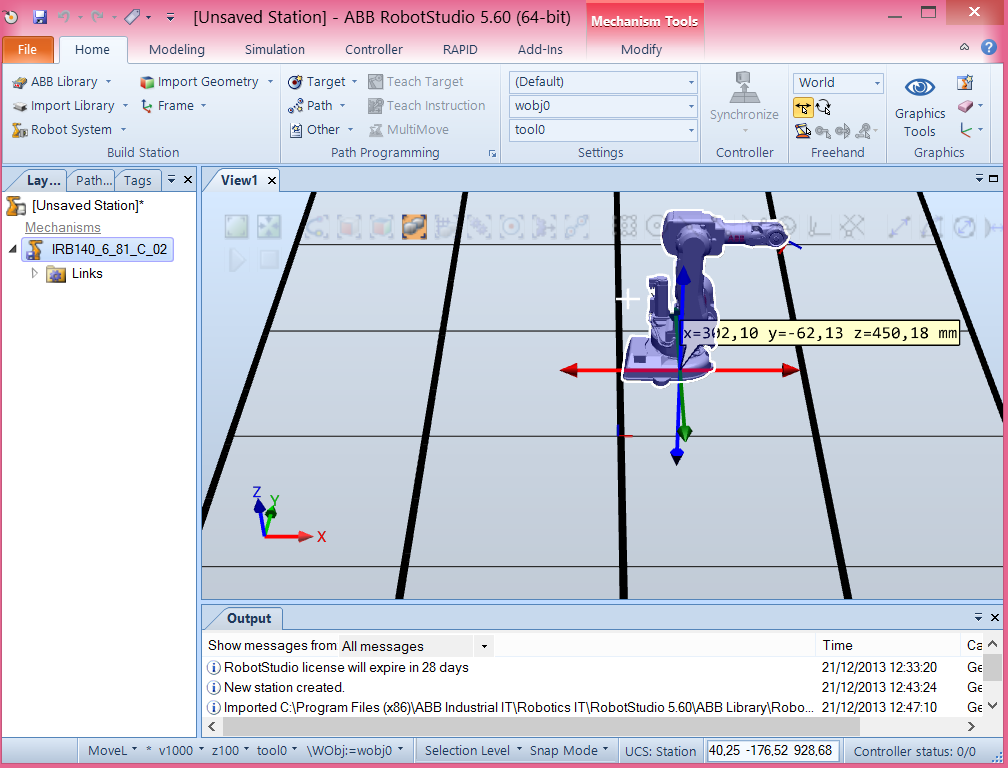The height and width of the screenshot is (768, 1008).
Task: Switch to the Tags panel tab
Action: pos(137,180)
